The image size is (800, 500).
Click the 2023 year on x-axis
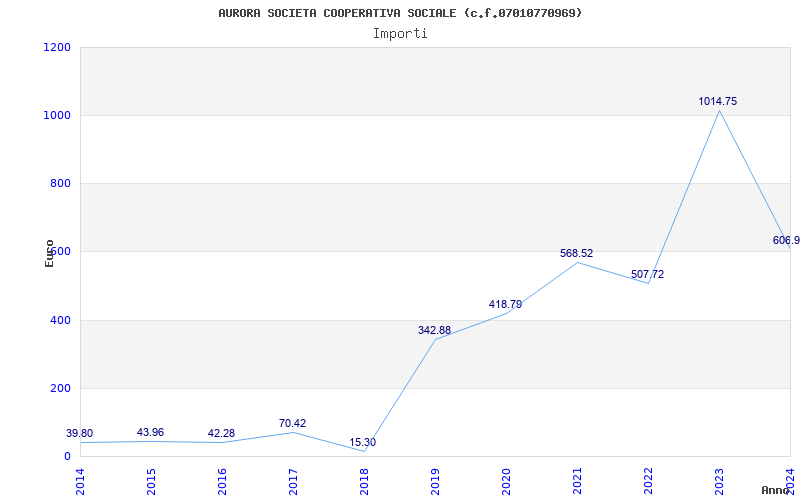coord(719,481)
